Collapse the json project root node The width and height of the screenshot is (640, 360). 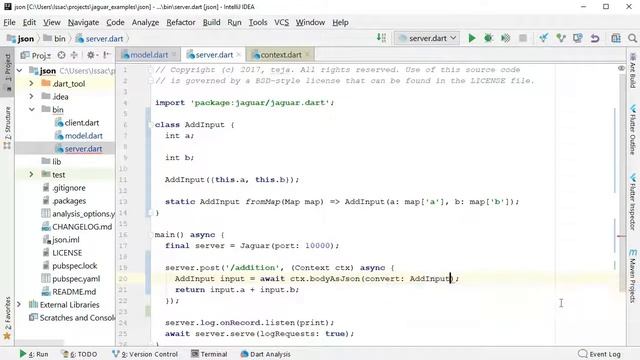click(20, 71)
